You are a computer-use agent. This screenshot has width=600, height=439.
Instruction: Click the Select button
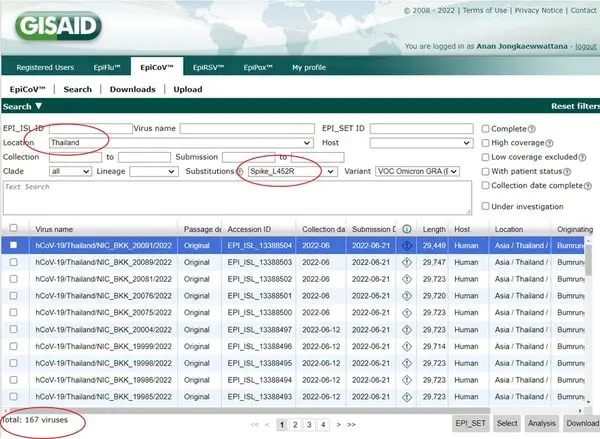point(507,423)
